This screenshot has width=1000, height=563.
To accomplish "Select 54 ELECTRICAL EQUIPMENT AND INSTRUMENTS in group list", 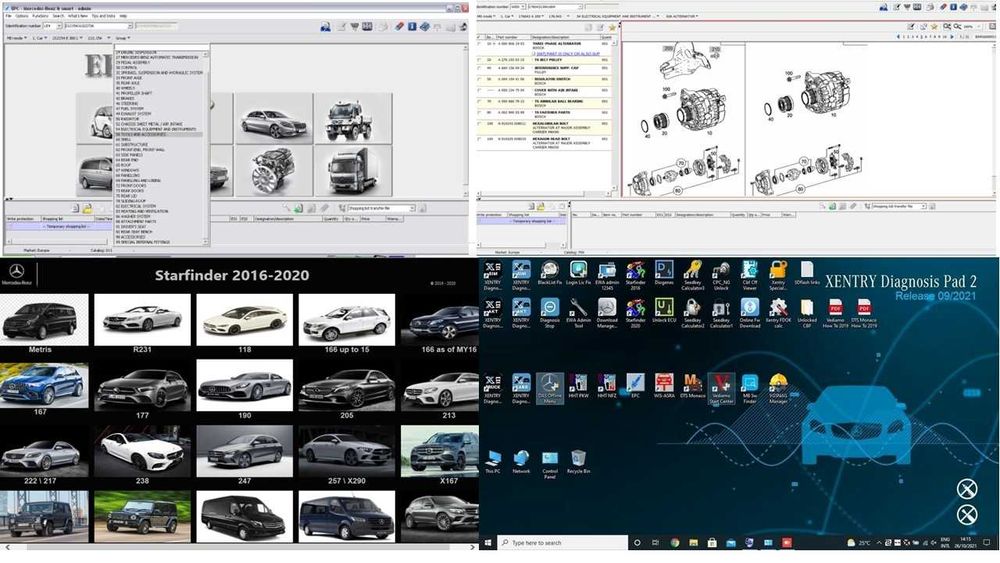I will (x=156, y=129).
